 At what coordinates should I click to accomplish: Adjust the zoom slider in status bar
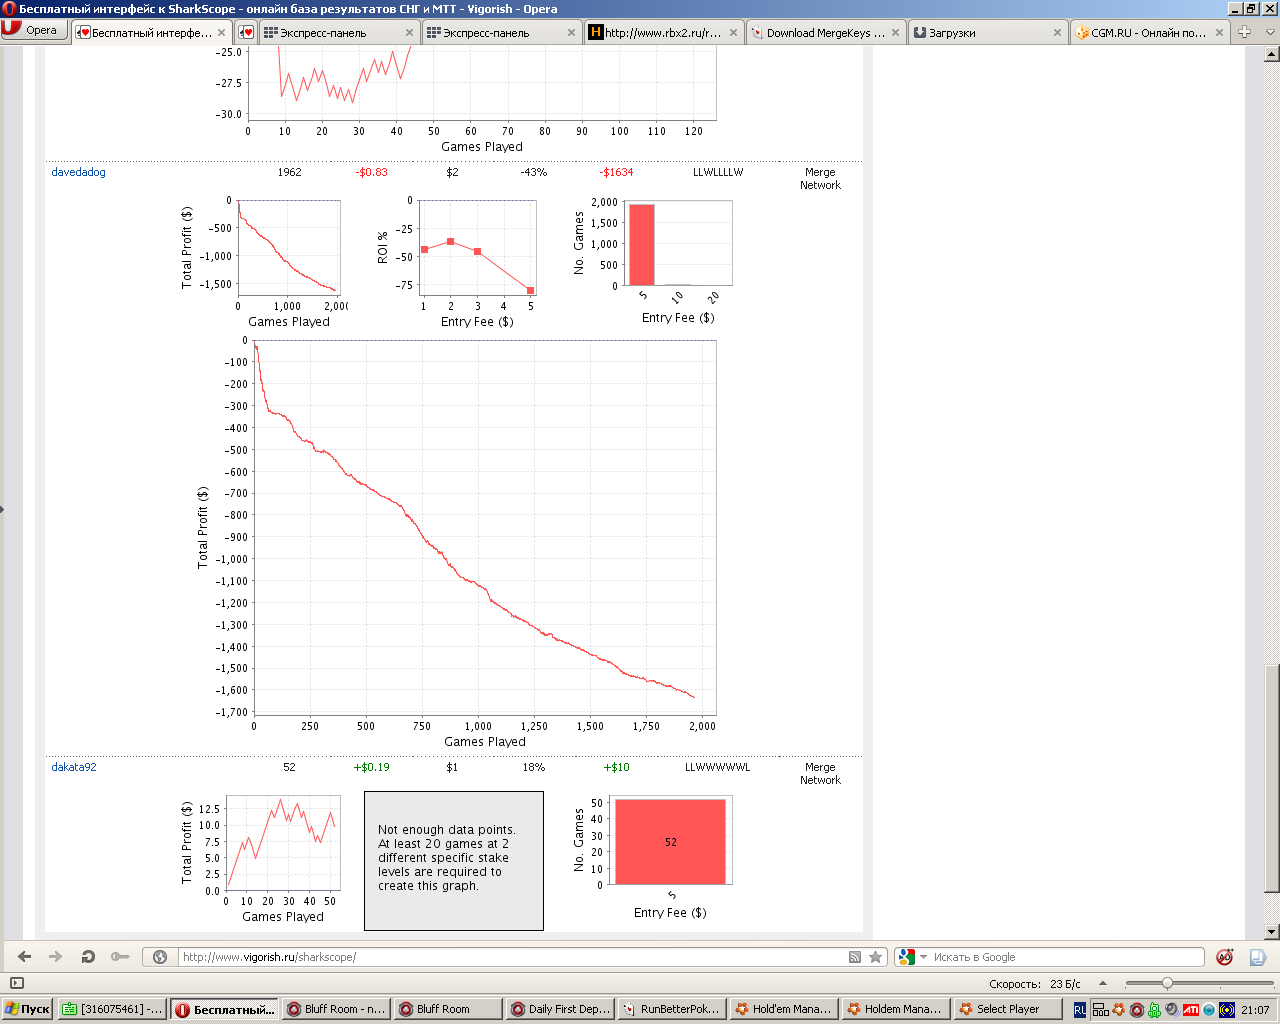tap(1167, 984)
